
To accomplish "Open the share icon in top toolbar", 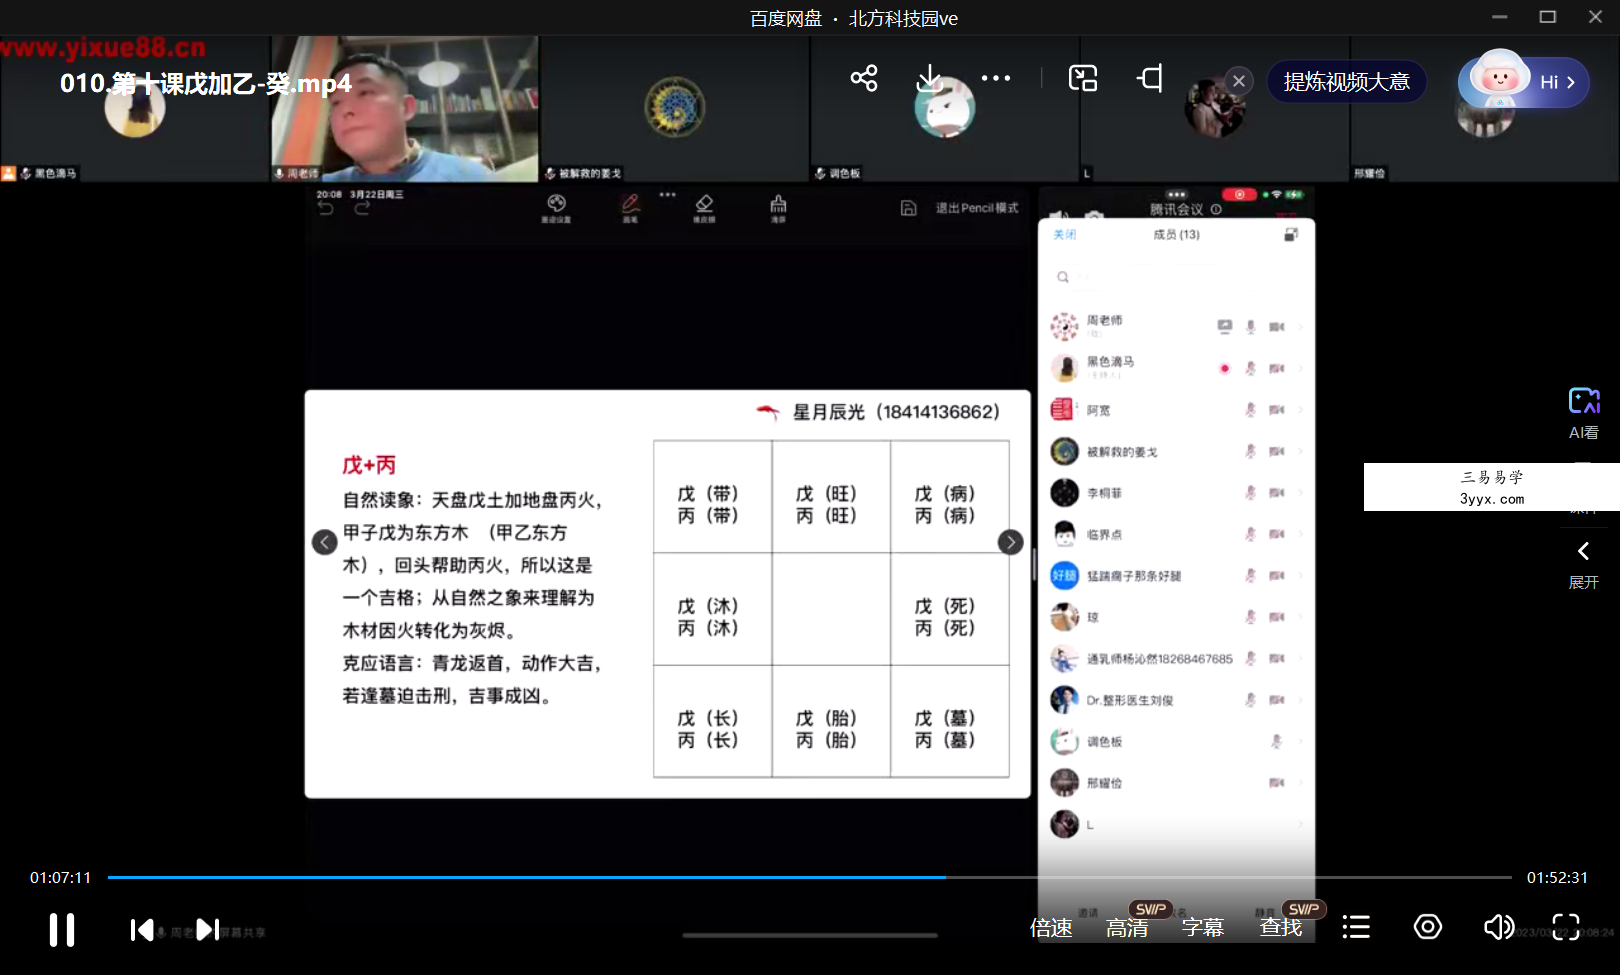I will pos(864,78).
